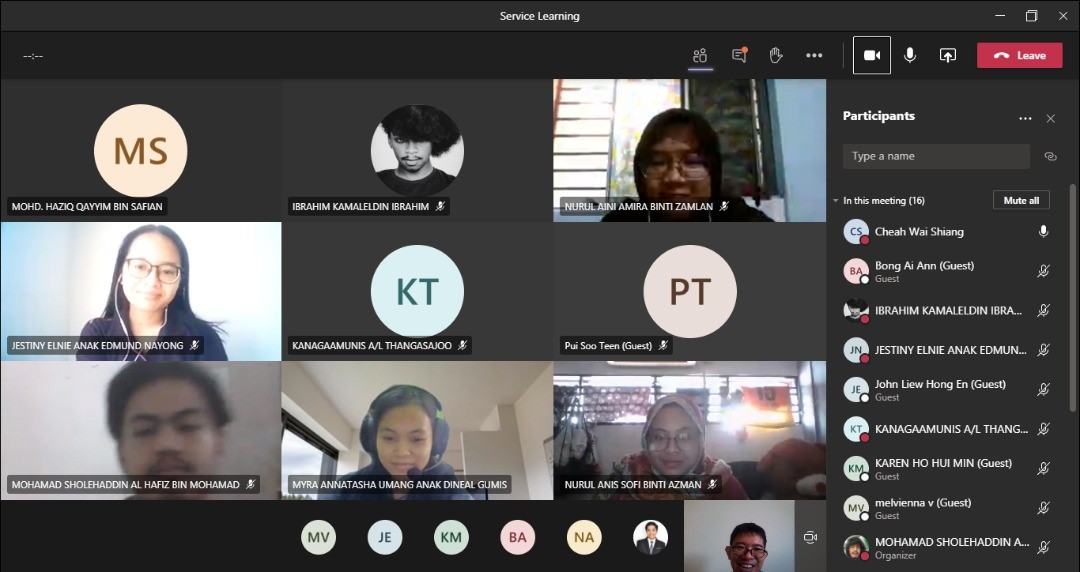The height and width of the screenshot is (572, 1080).
Task: Open share content tray
Action: click(x=948, y=55)
